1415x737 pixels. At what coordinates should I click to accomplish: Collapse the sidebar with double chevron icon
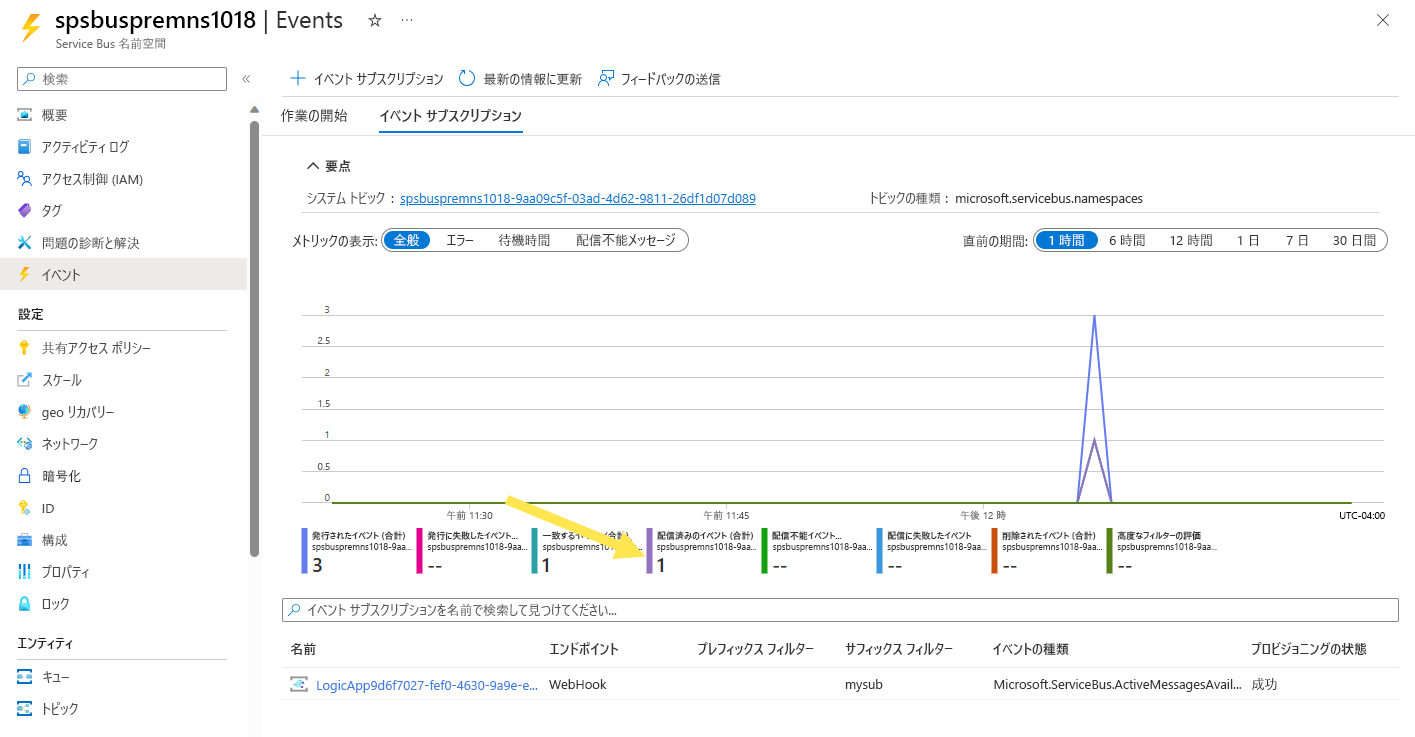click(x=246, y=79)
